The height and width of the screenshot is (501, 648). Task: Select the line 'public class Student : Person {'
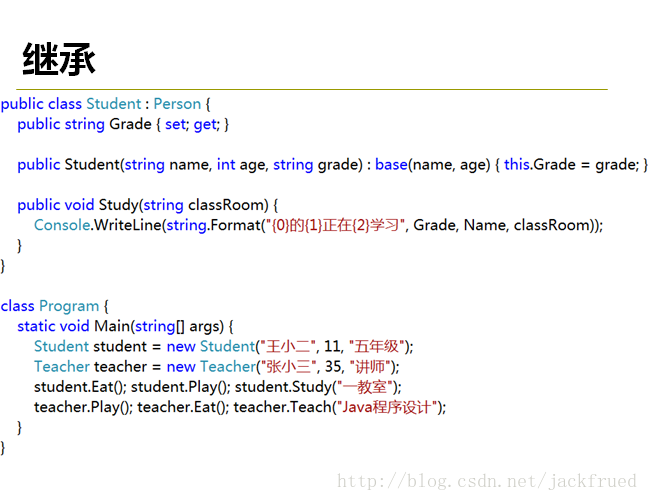tap(106, 104)
